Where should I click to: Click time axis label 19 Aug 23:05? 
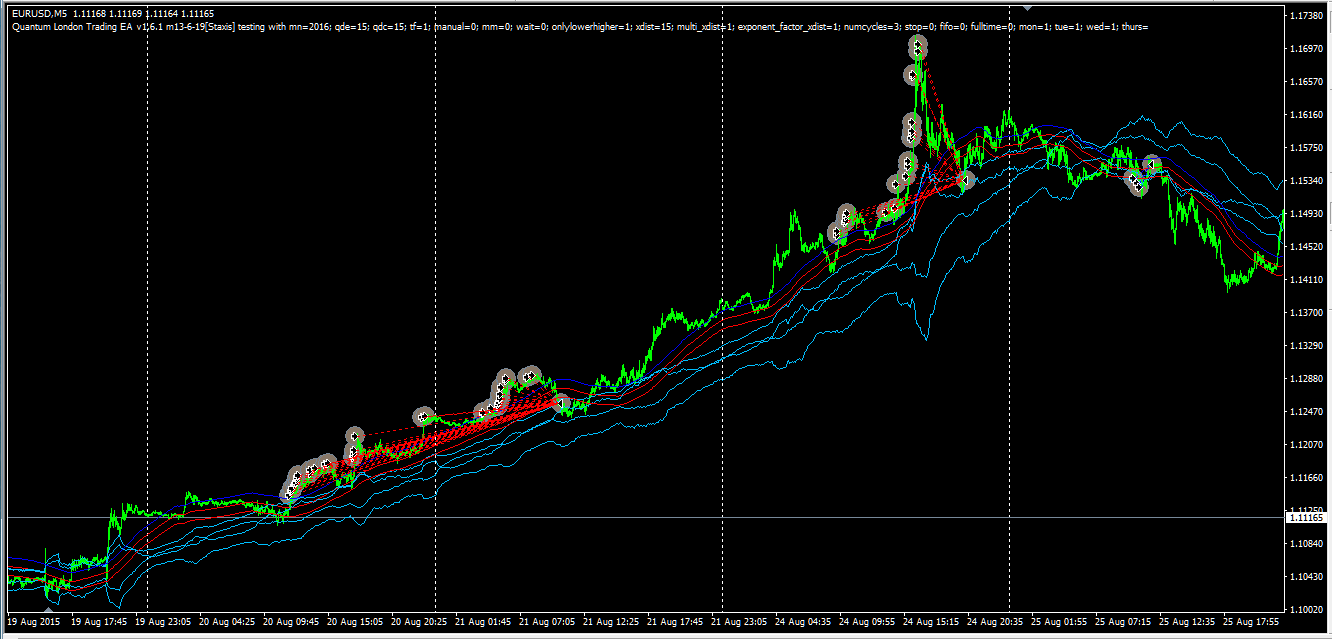(165, 621)
